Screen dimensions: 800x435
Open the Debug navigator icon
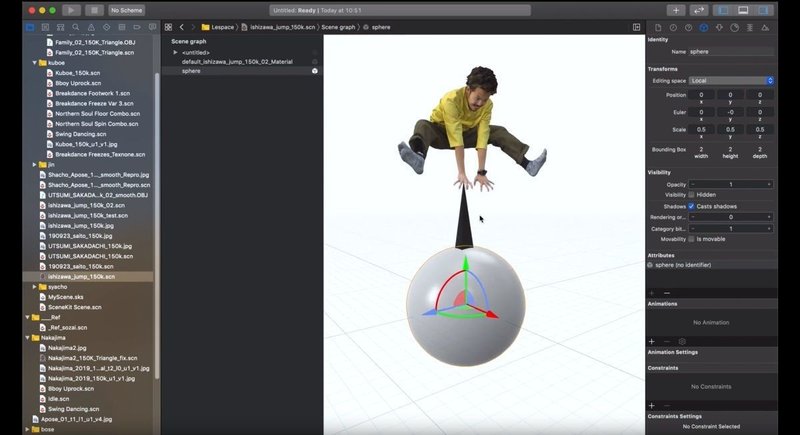pyautogui.click(x=121, y=27)
